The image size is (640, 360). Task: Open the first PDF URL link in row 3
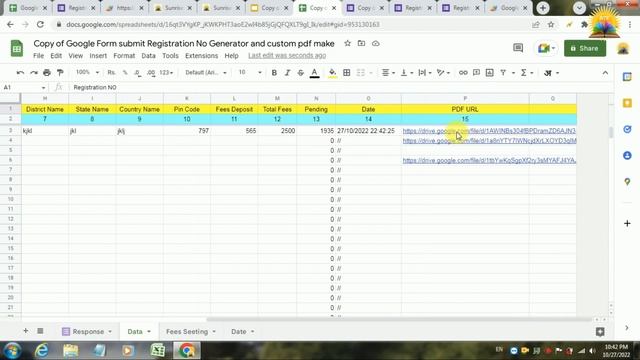[489, 131]
